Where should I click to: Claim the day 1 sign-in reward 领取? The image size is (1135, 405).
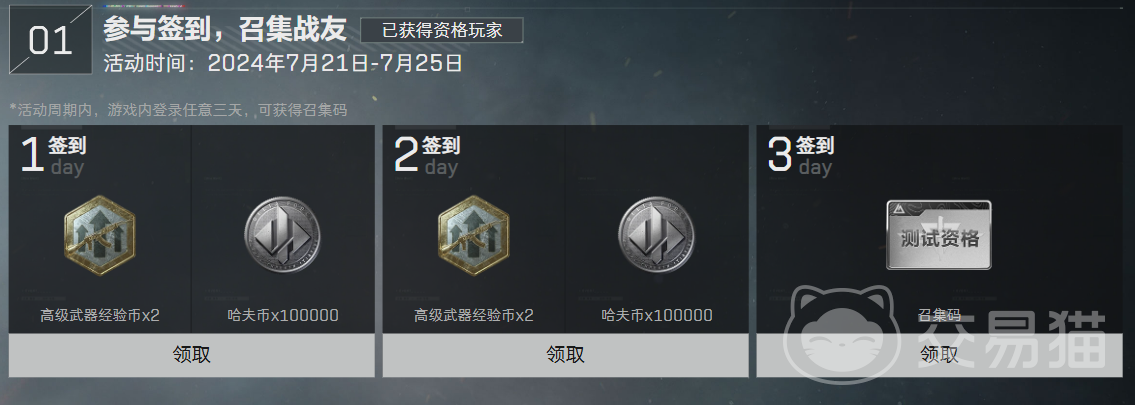click(x=192, y=355)
